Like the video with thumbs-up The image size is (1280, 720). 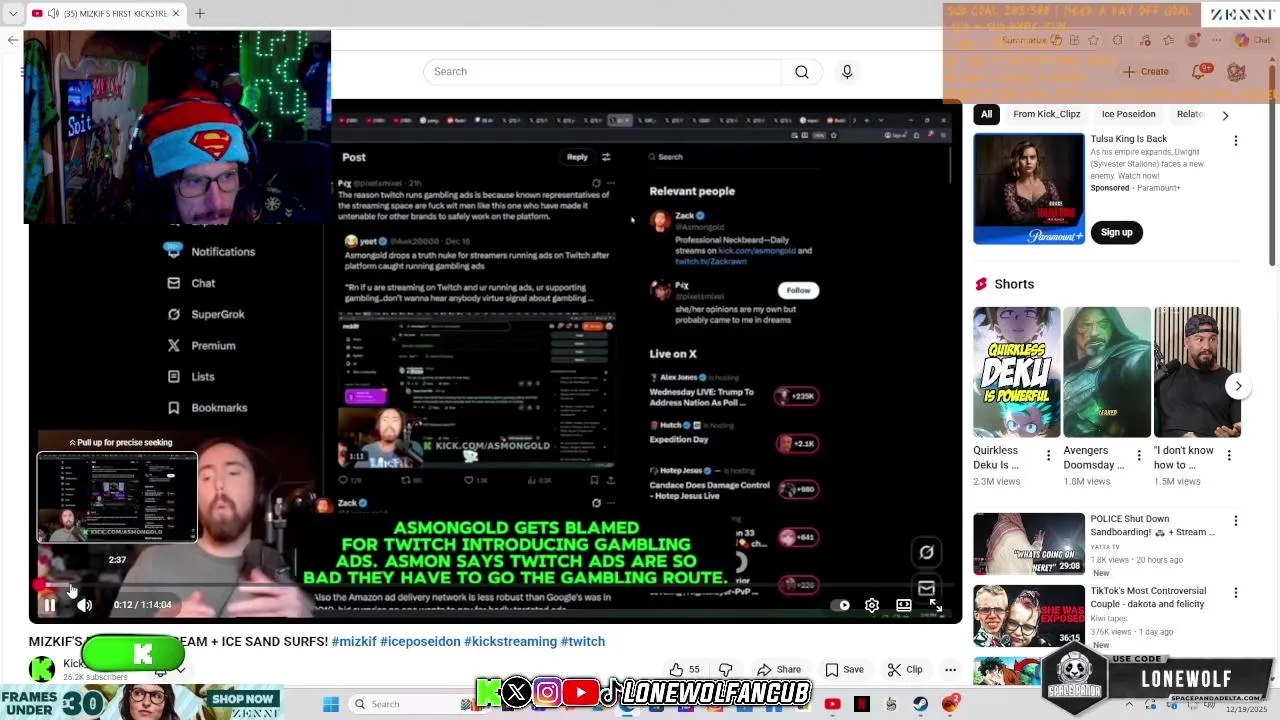pos(685,670)
